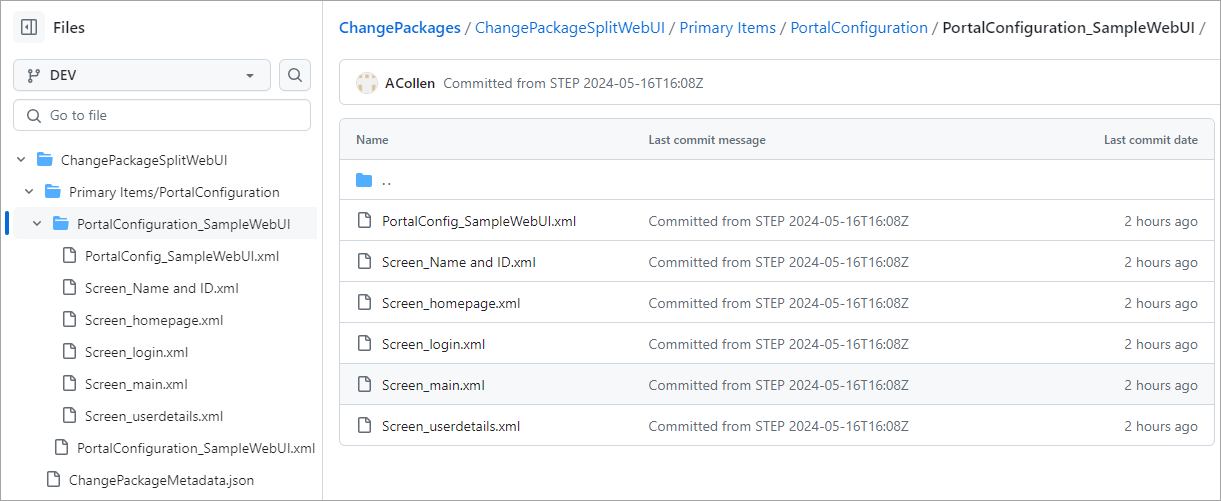Open parent directory folder icon
The image size is (1221, 501).
(x=365, y=181)
